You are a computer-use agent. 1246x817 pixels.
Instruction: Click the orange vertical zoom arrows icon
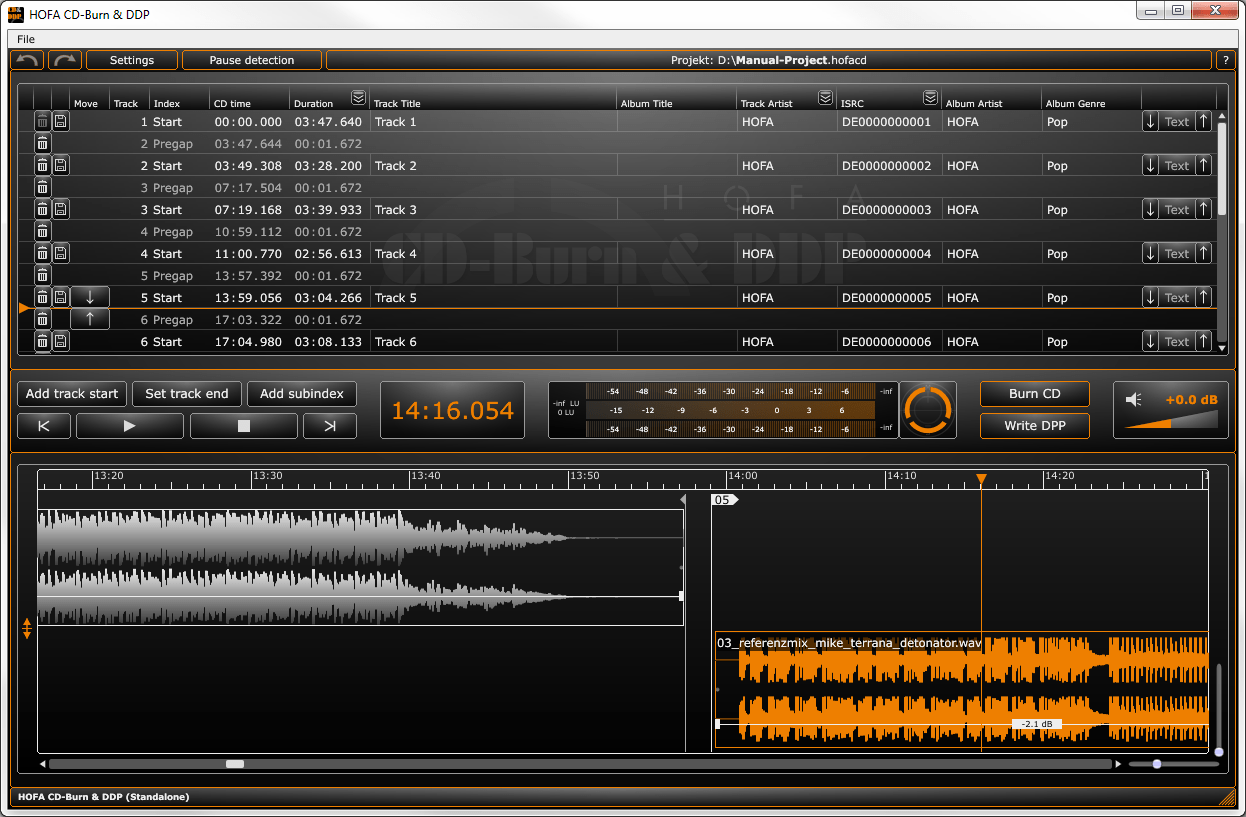pyautogui.click(x=27, y=629)
